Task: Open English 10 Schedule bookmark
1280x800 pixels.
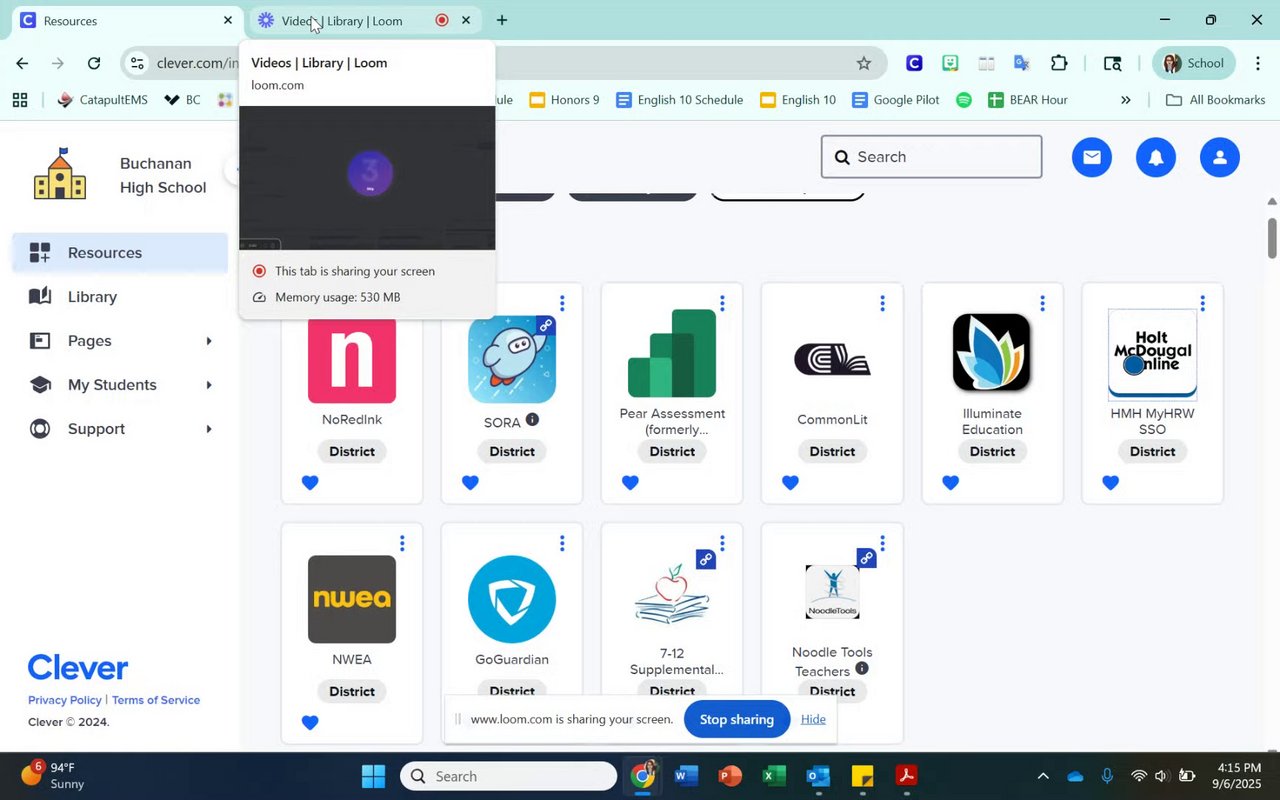Action: pos(680,100)
